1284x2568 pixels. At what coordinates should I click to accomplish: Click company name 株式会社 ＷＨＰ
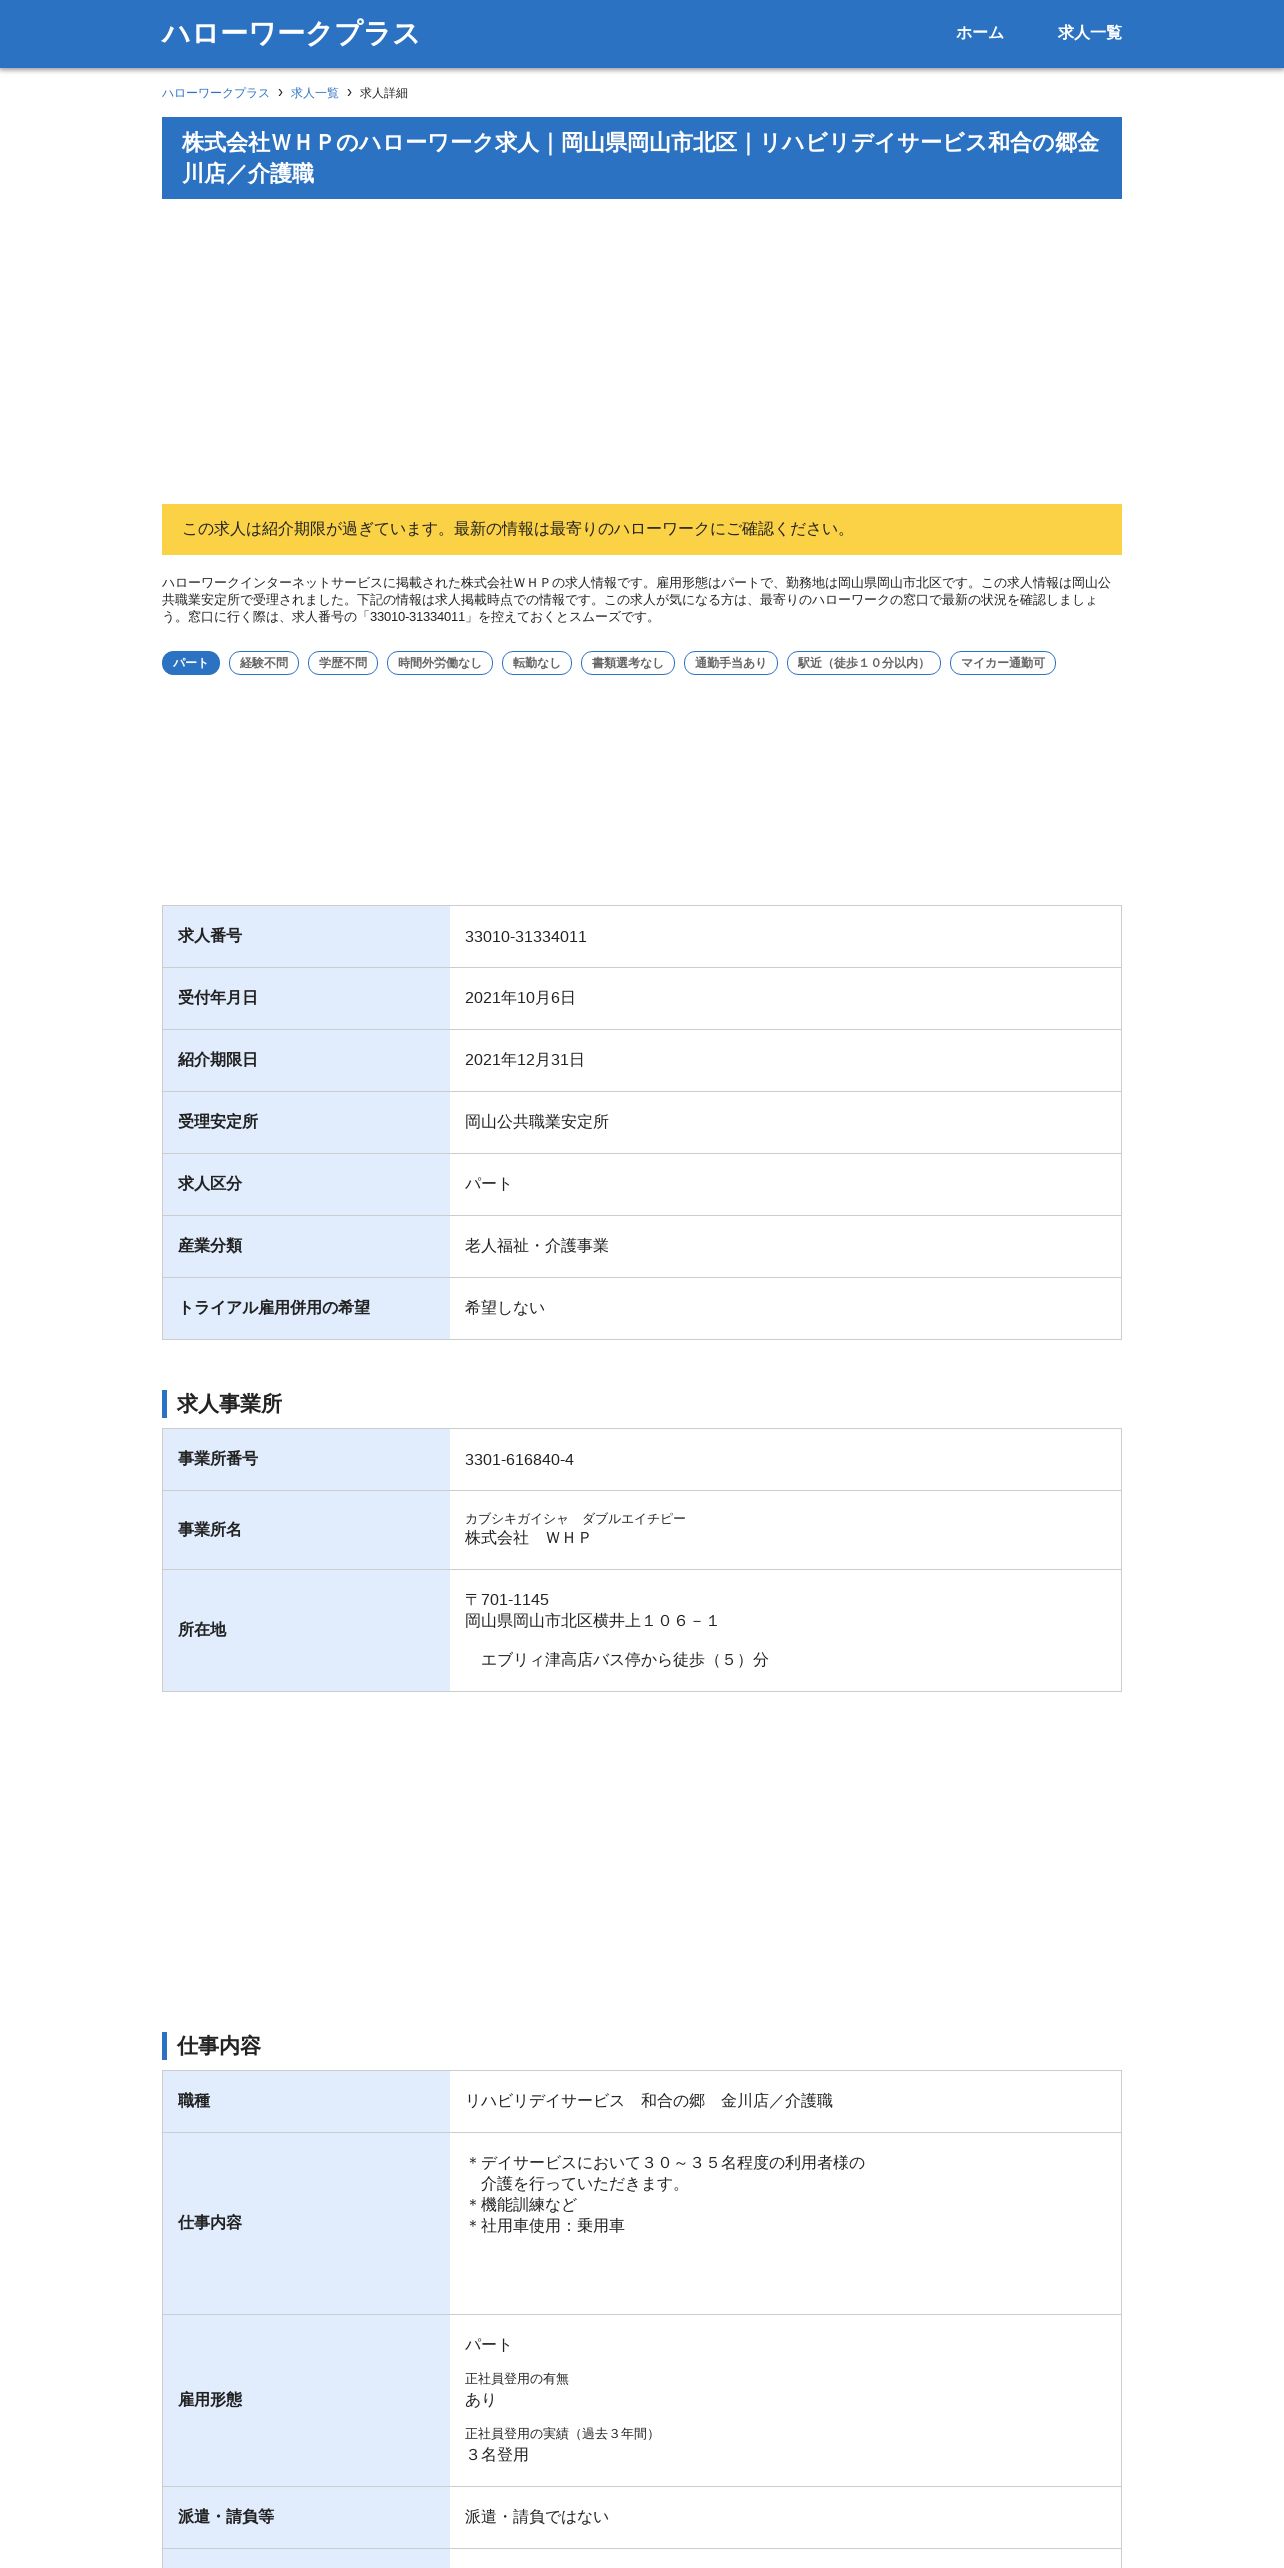pyautogui.click(x=528, y=1538)
